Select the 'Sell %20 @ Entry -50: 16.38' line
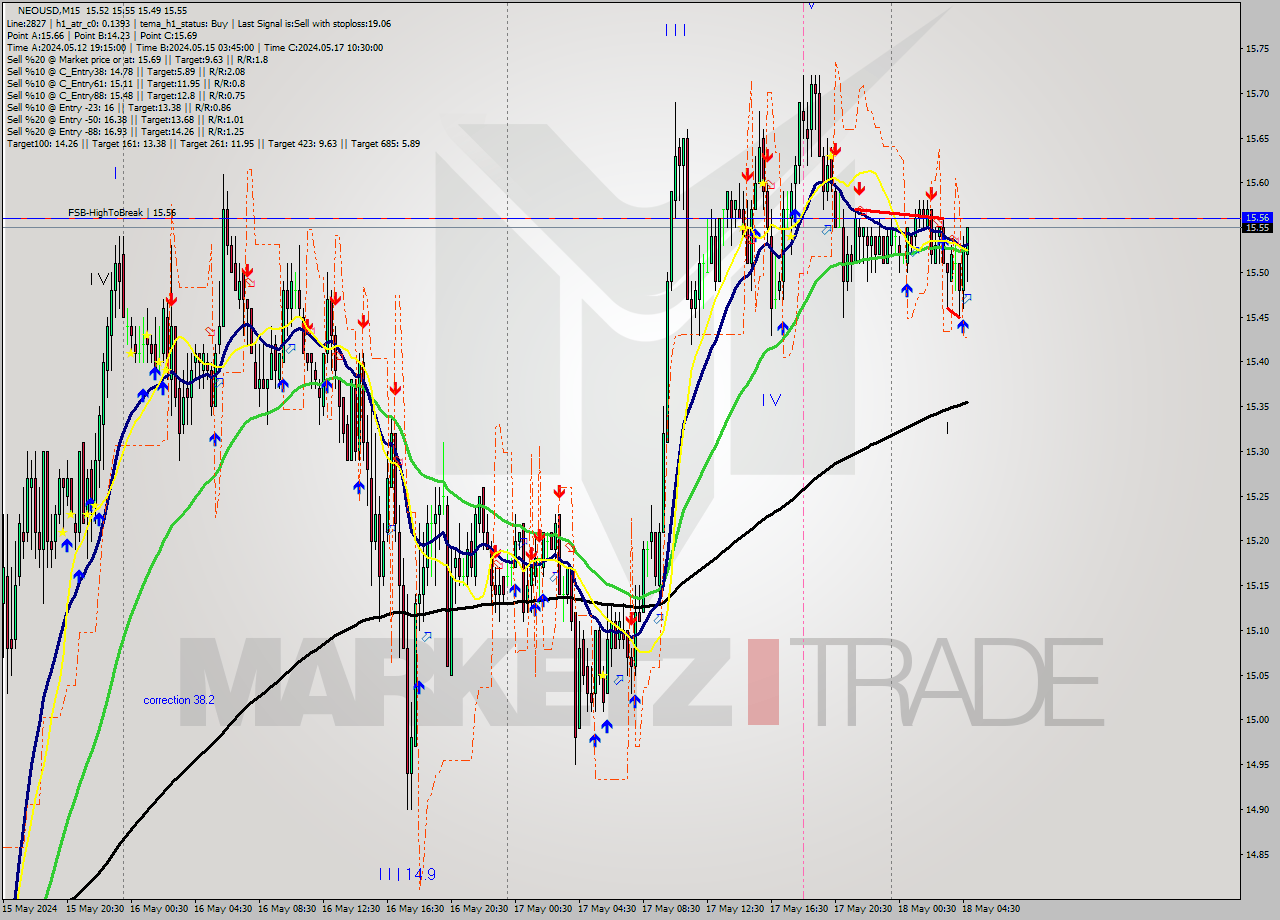The image size is (1280, 920). (125, 119)
